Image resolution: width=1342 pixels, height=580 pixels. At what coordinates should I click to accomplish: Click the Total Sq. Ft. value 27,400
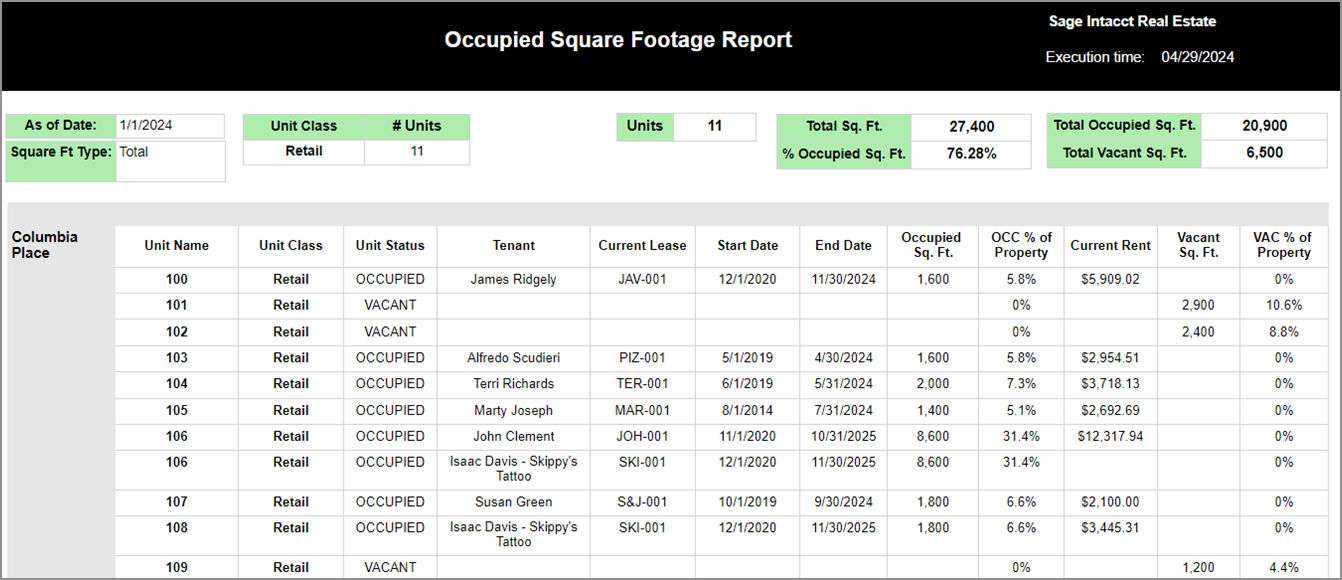[x=970, y=127]
